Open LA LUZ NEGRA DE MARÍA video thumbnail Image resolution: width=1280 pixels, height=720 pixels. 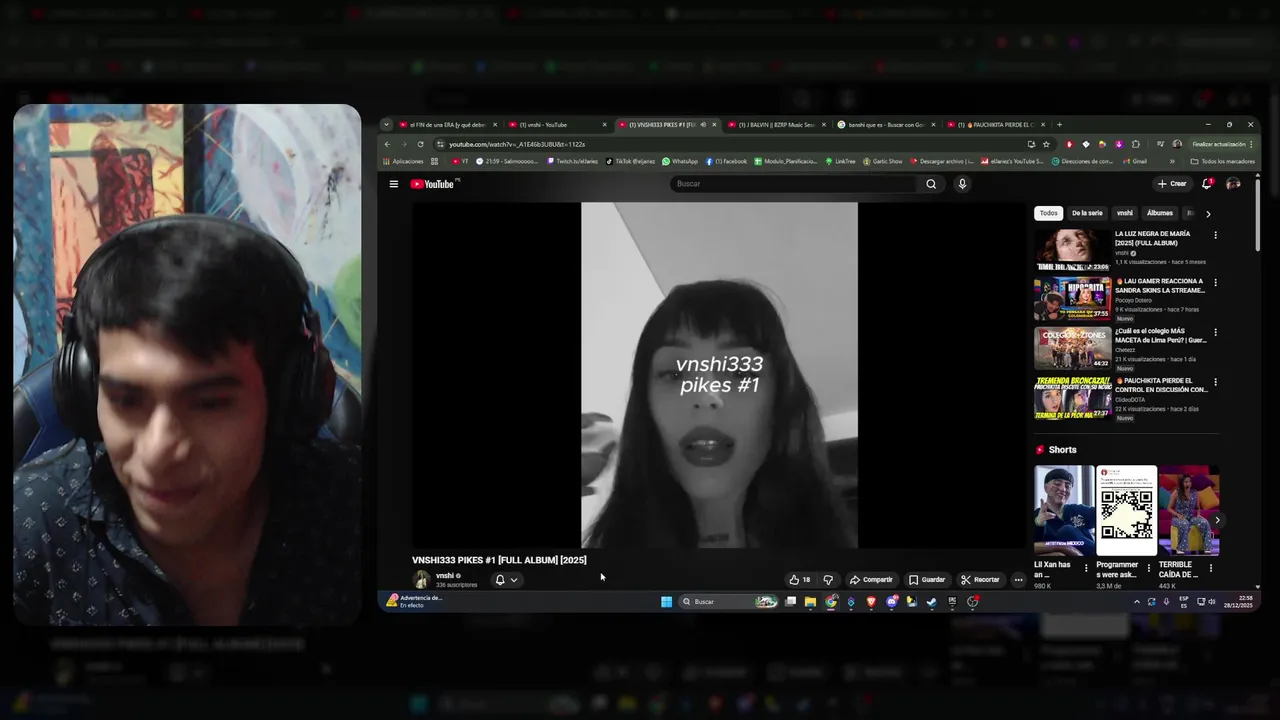[x=1072, y=251]
